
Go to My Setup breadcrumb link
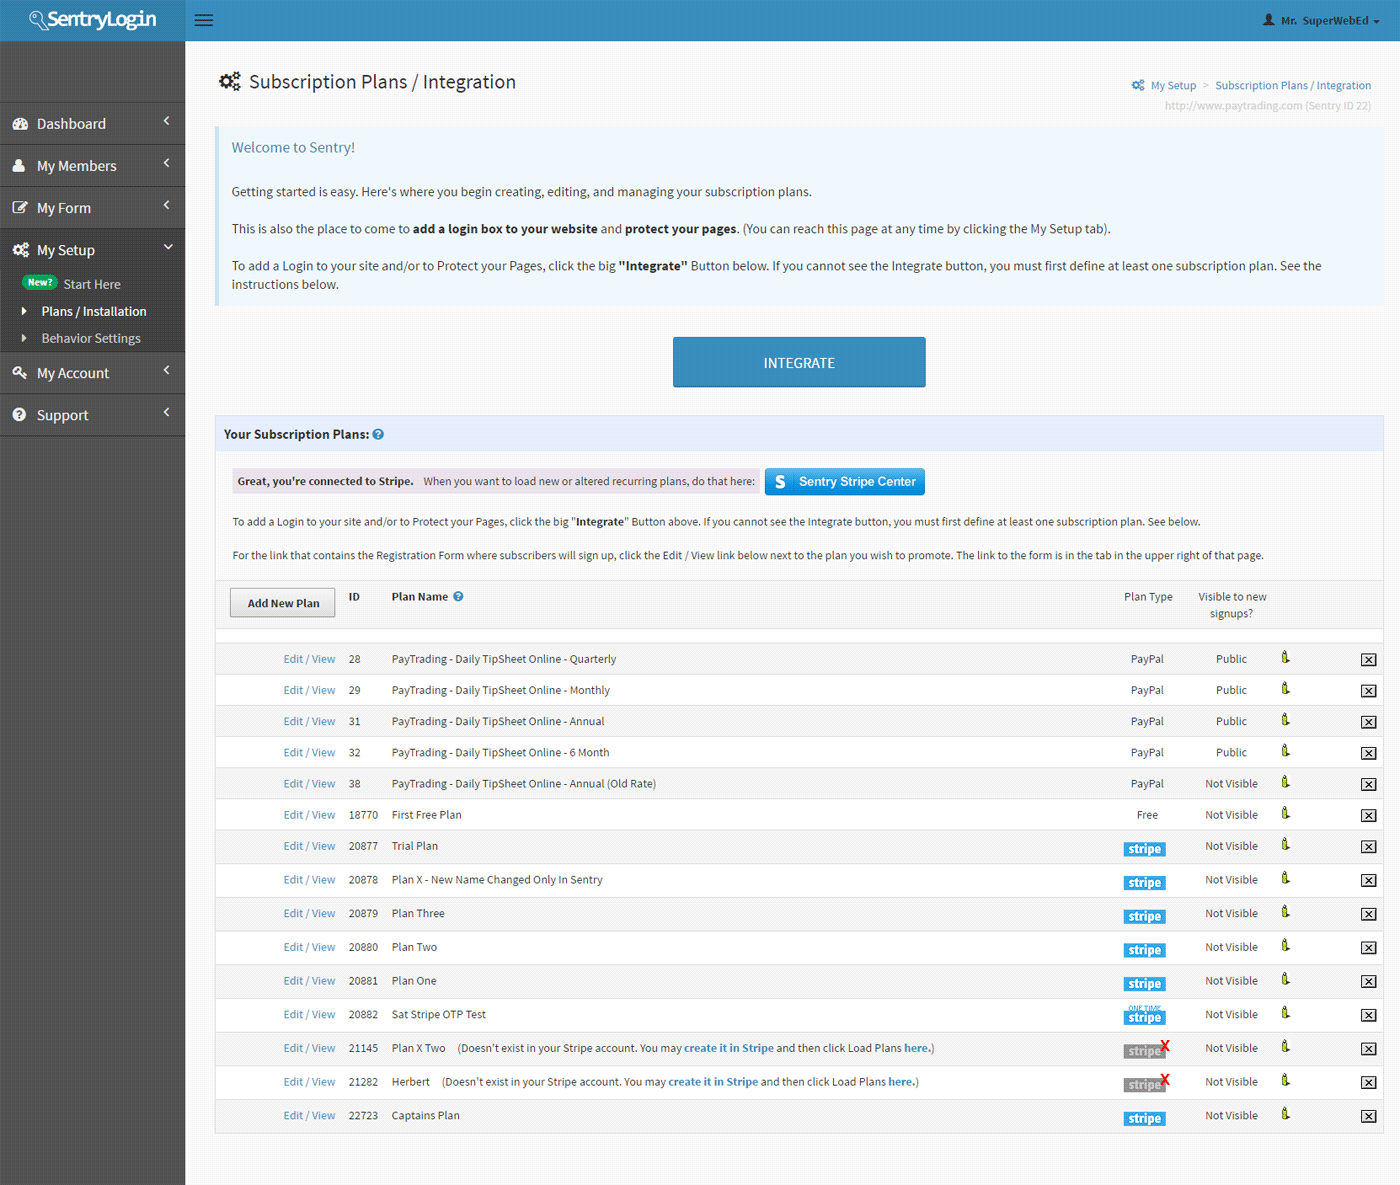coord(1173,86)
